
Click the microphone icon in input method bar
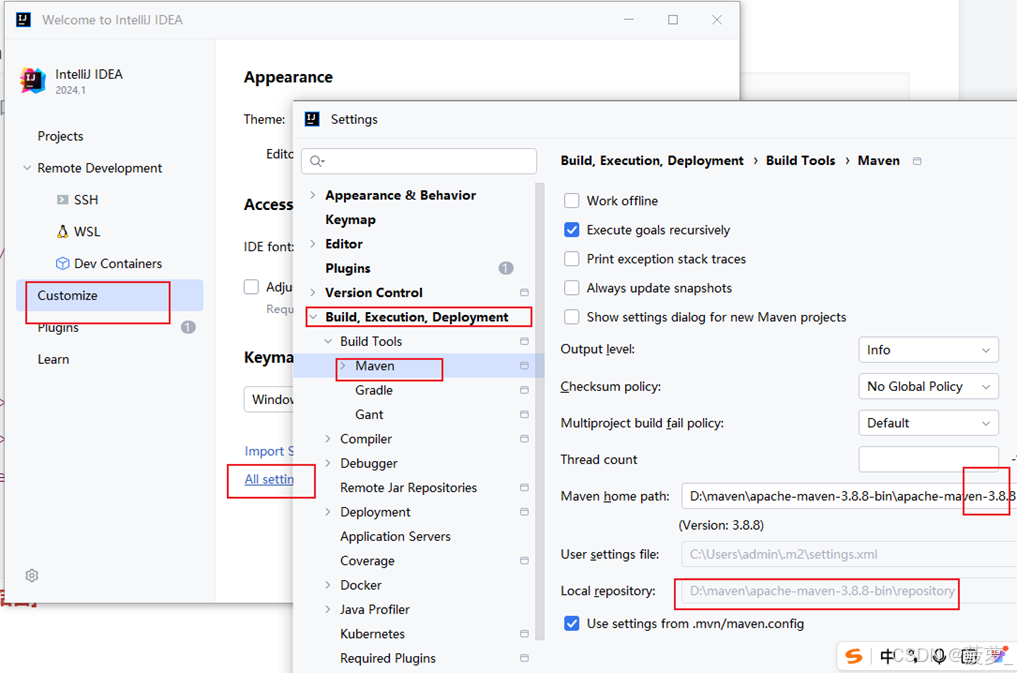[939, 656]
